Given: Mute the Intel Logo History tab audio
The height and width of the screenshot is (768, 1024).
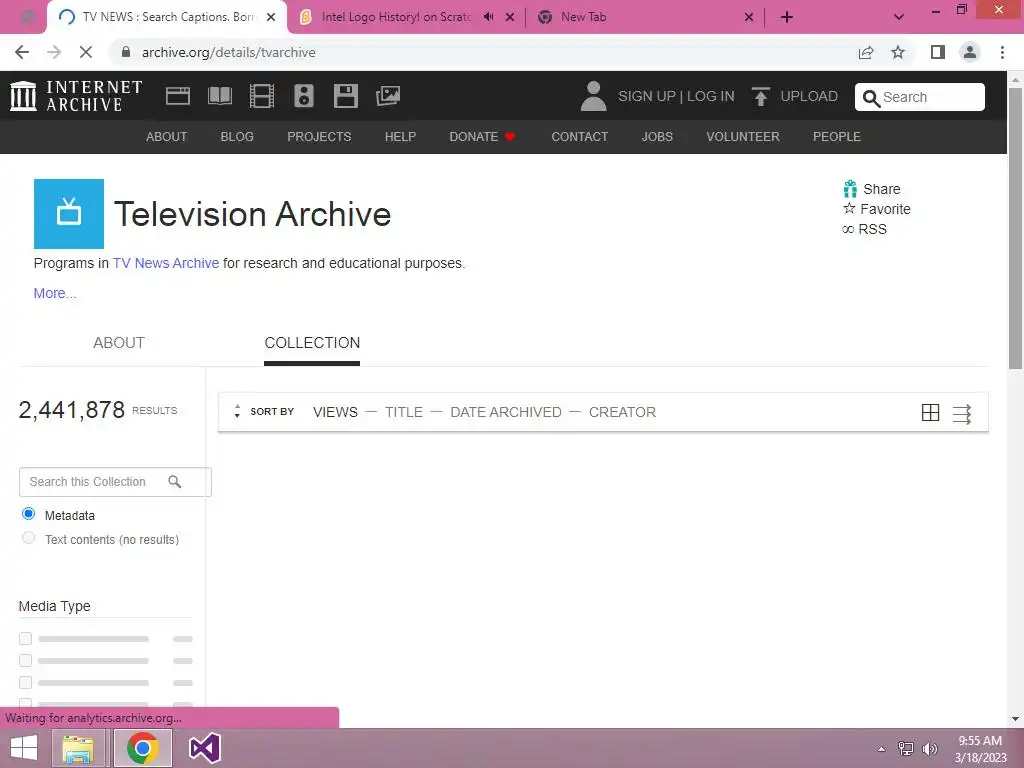Looking at the screenshot, I should pyautogui.click(x=488, y=17).
